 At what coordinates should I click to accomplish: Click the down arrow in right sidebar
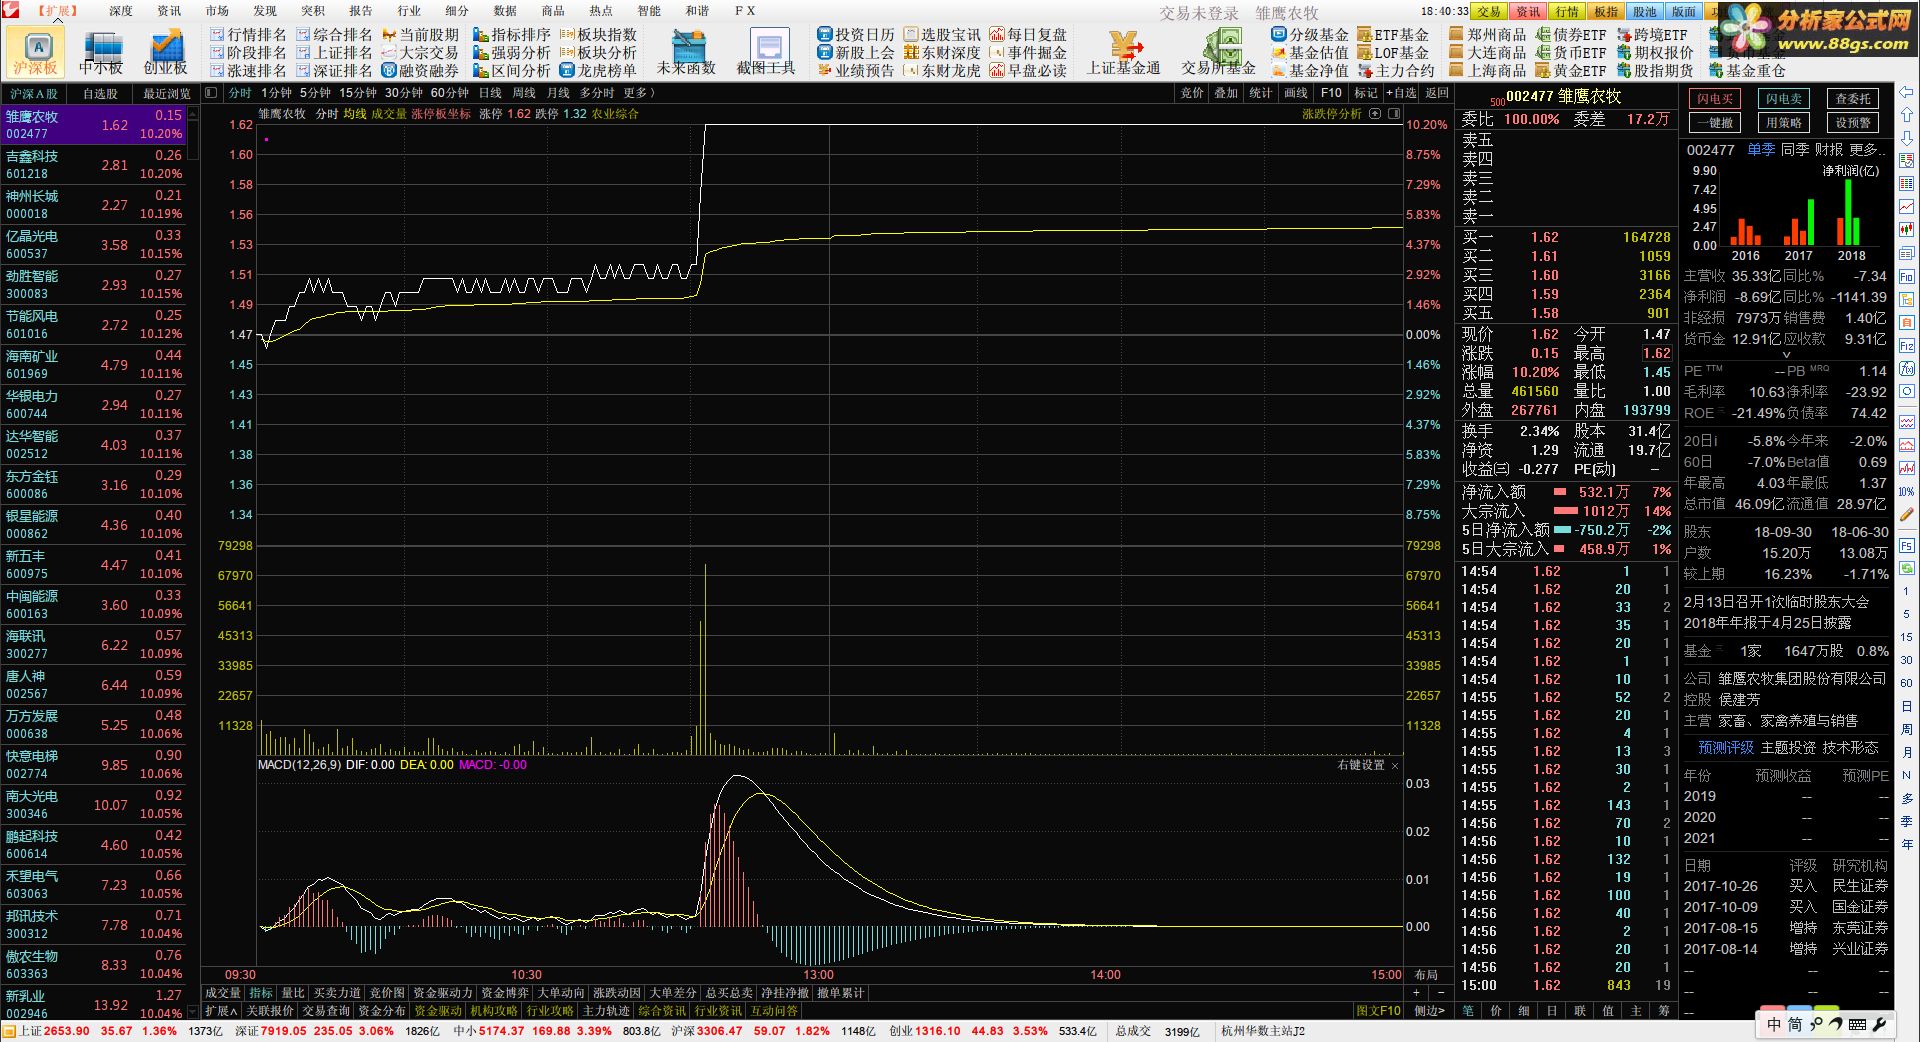click(1907, 138)
